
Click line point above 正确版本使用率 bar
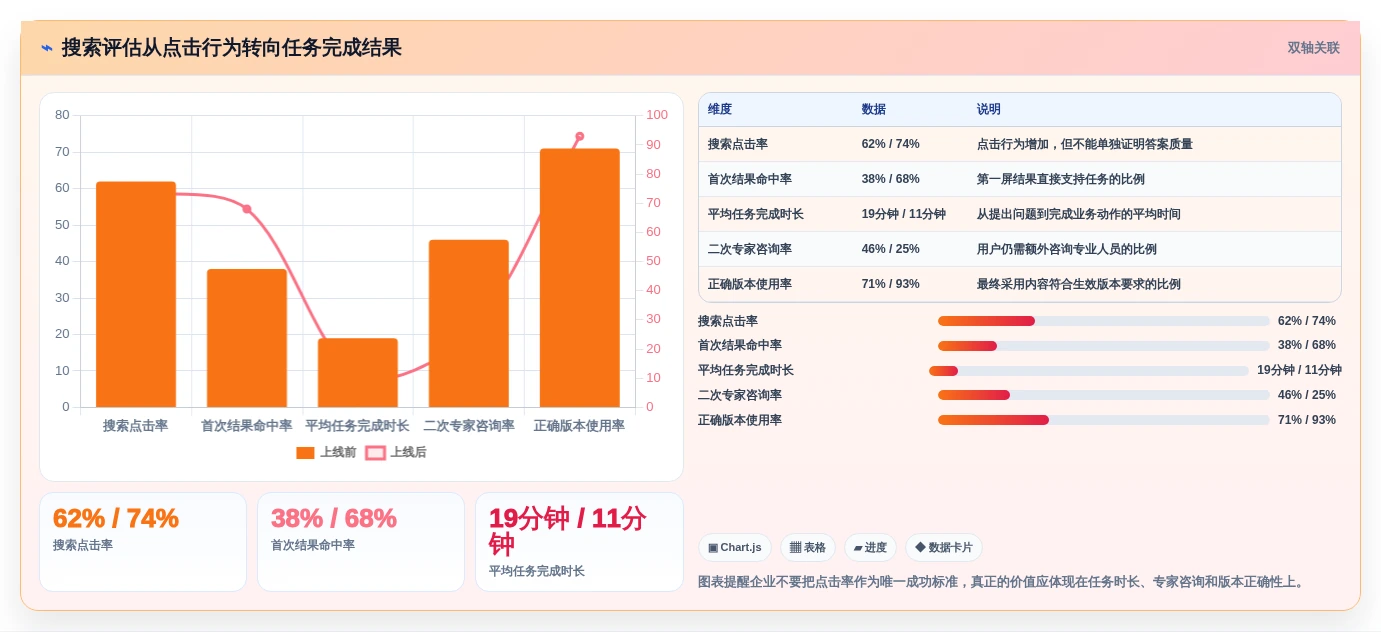coord(580,136)
